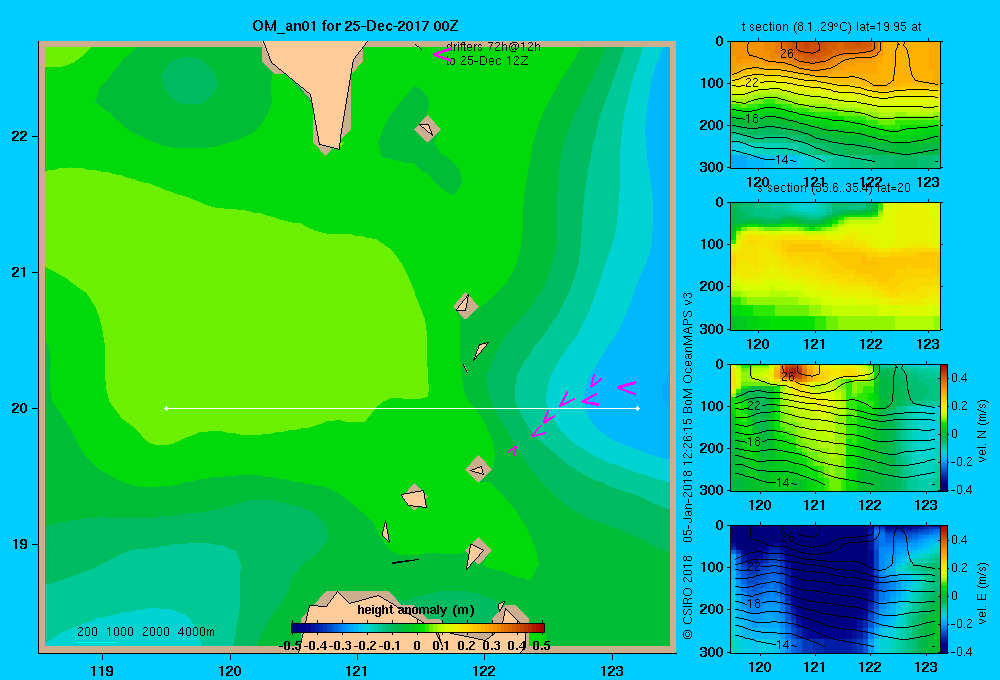
Task: Click the "to 25-Dec 12Z" label
Action: click(x=487, y=61)
